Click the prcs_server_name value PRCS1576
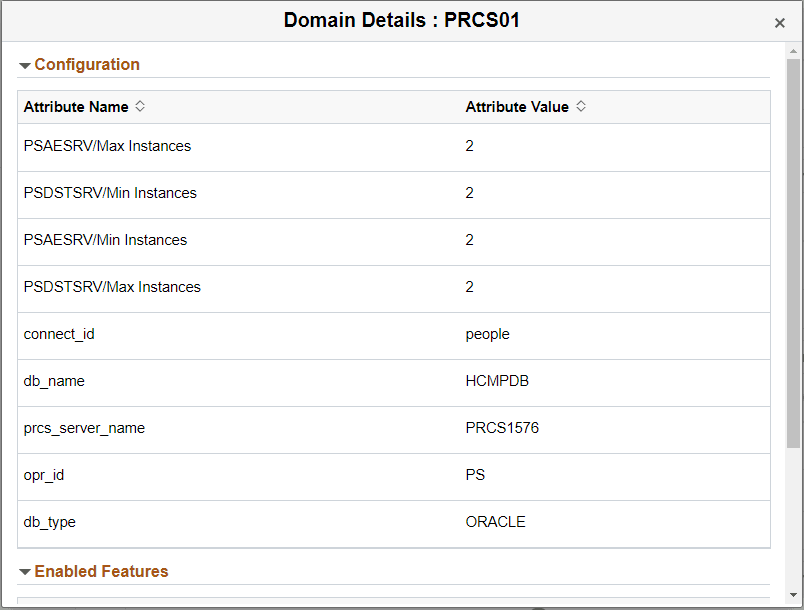804x610 pixels. [503, 428]
